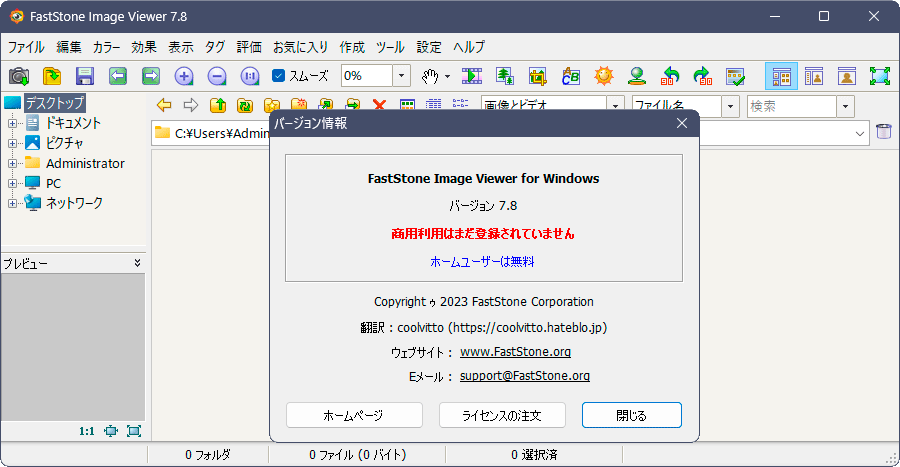900x467 pixels.
Task: Click the Save As floppy disk icon
Action: pos(85,76)
